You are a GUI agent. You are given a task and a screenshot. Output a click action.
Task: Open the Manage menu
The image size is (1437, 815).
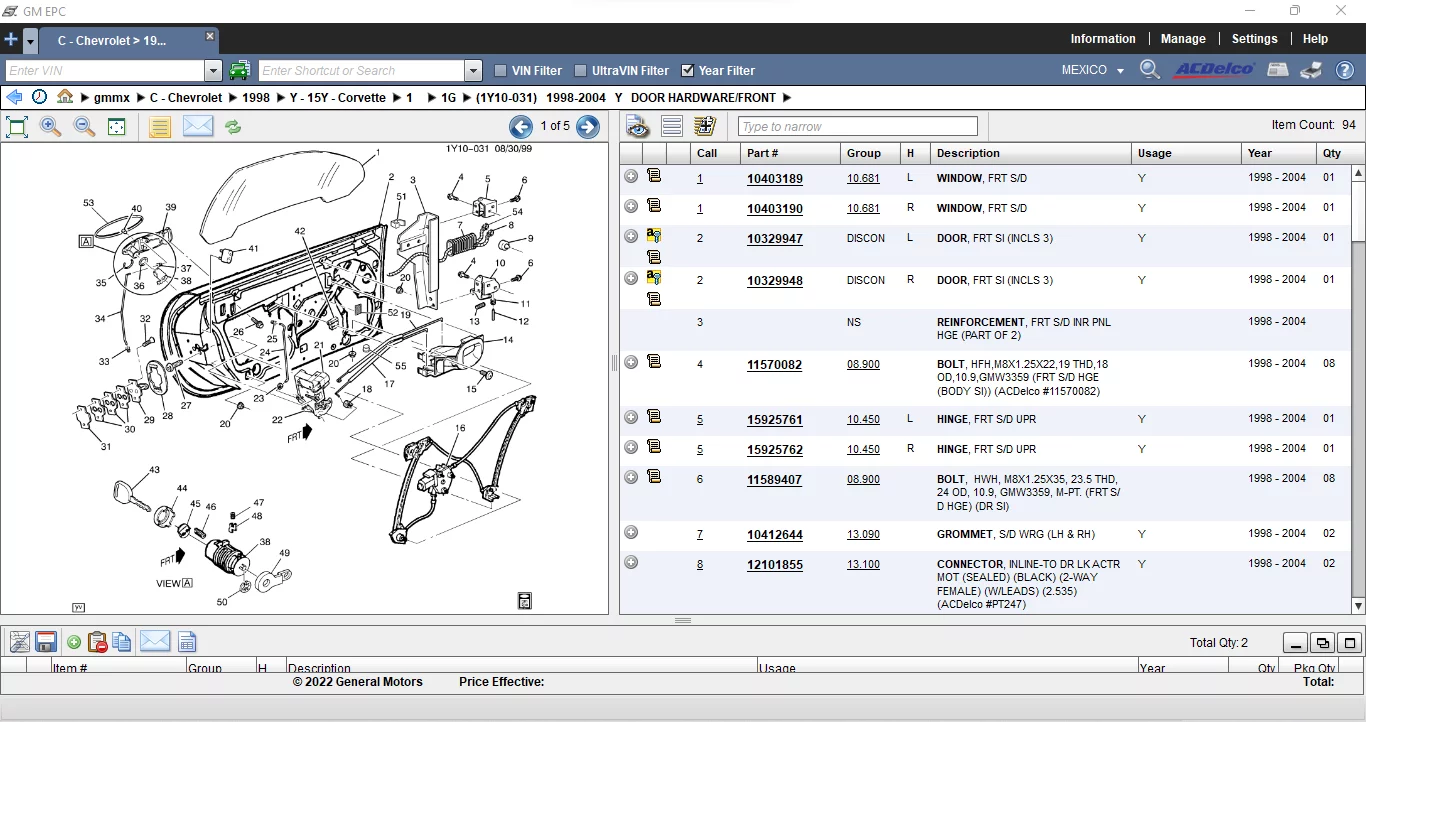(1183, 39)
